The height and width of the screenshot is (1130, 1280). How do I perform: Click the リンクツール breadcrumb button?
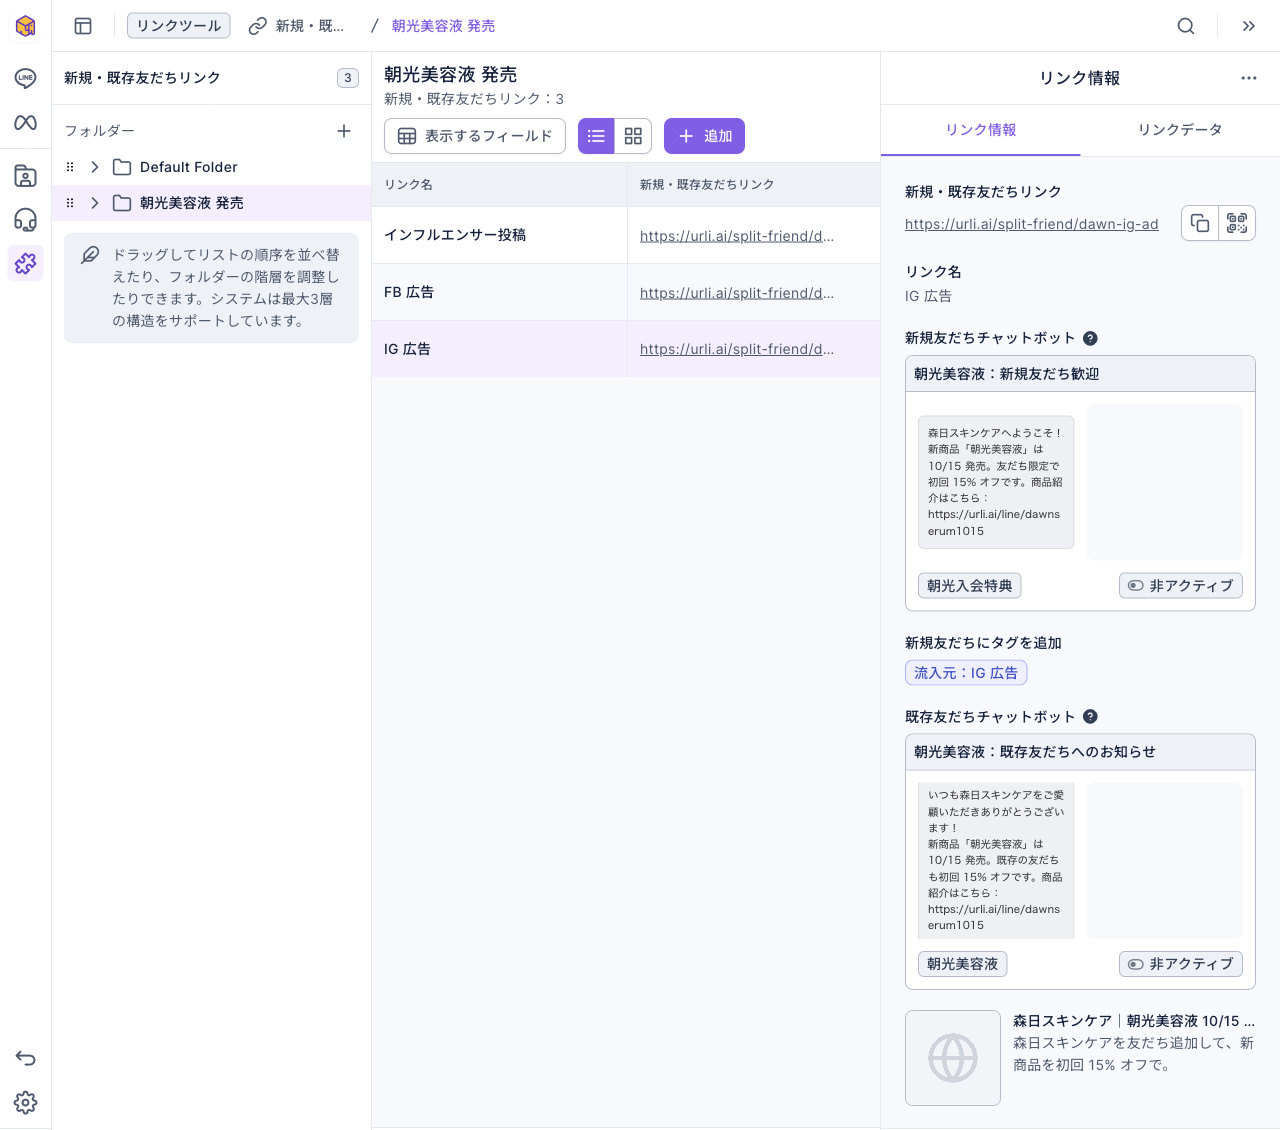179,26
